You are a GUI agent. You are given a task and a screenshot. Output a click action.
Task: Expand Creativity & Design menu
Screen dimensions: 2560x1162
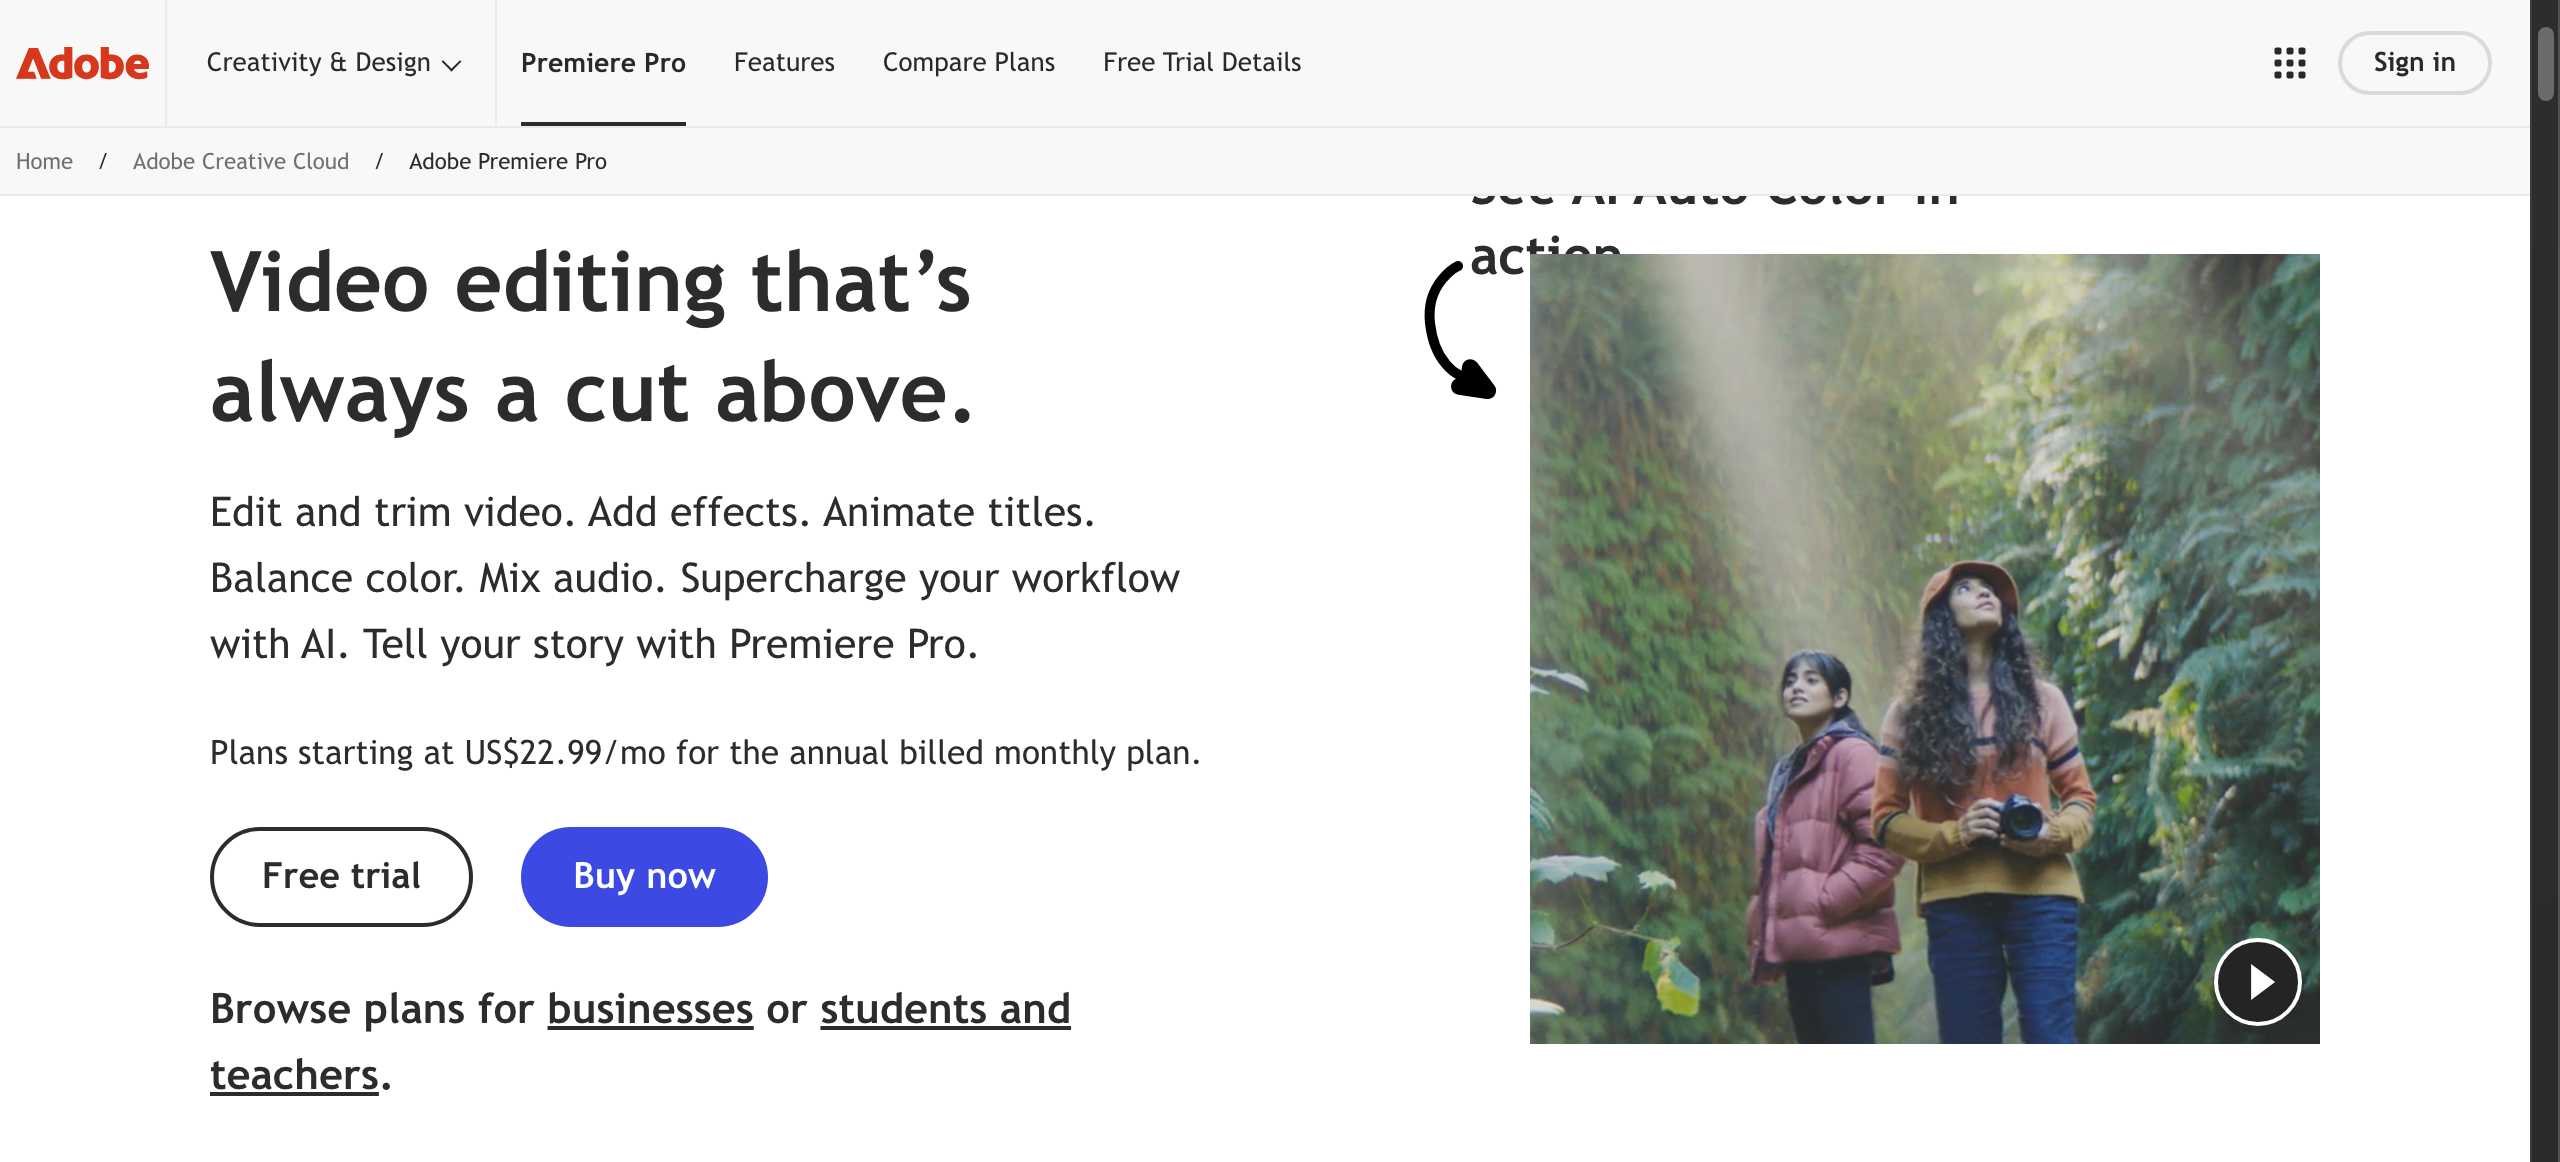point(318,63)
